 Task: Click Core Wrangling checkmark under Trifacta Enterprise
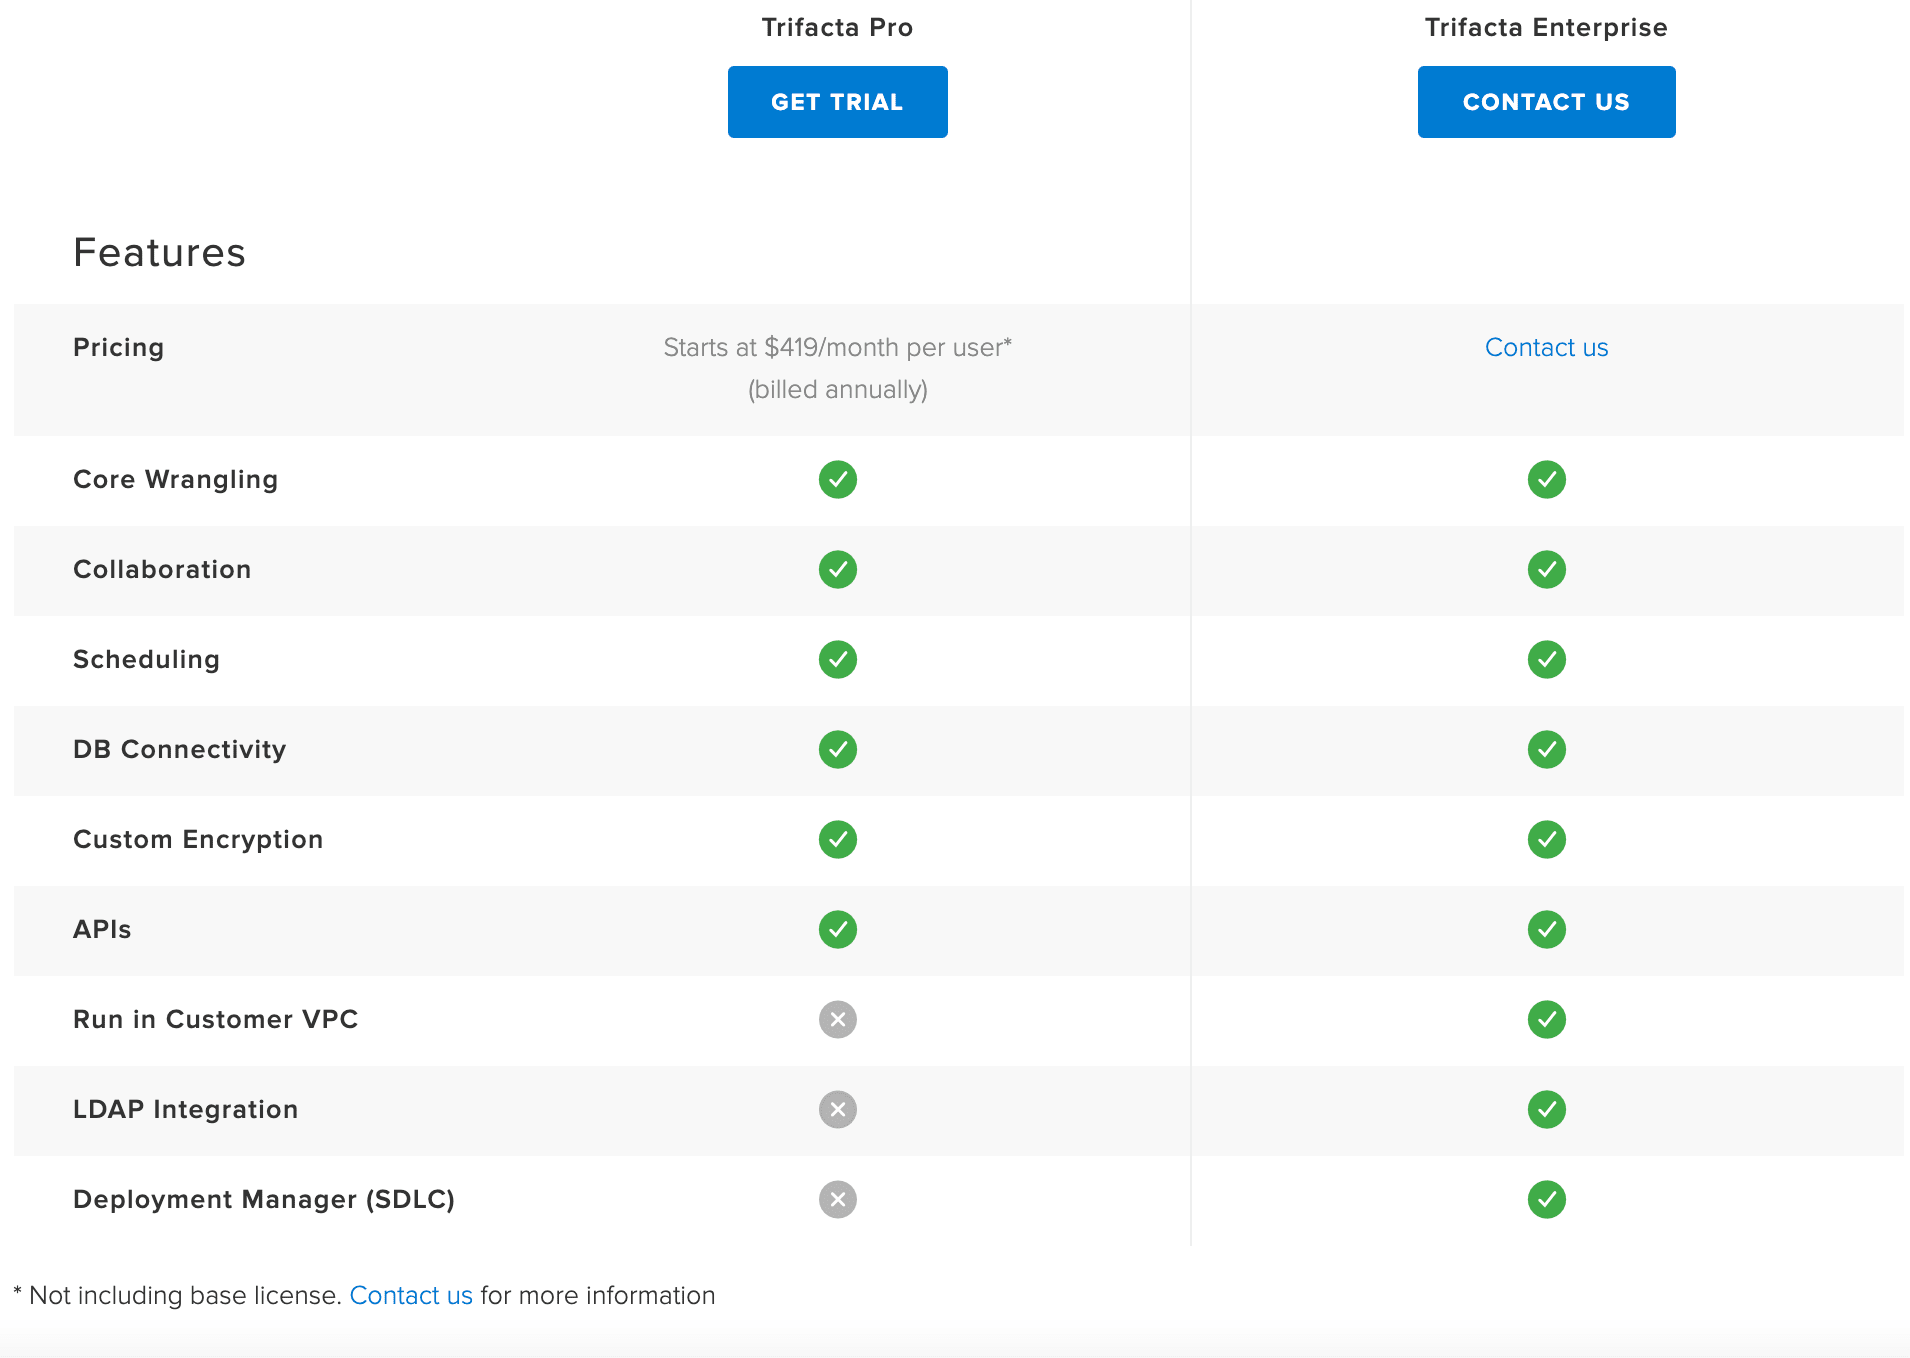pyautogui.click(x=1546, y=480)
